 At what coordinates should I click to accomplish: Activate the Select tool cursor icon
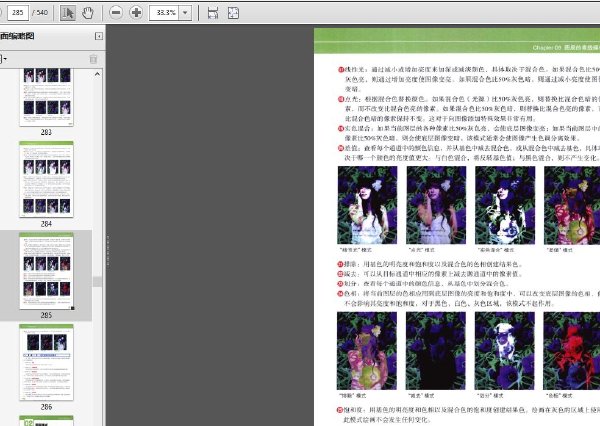[68, 13]
